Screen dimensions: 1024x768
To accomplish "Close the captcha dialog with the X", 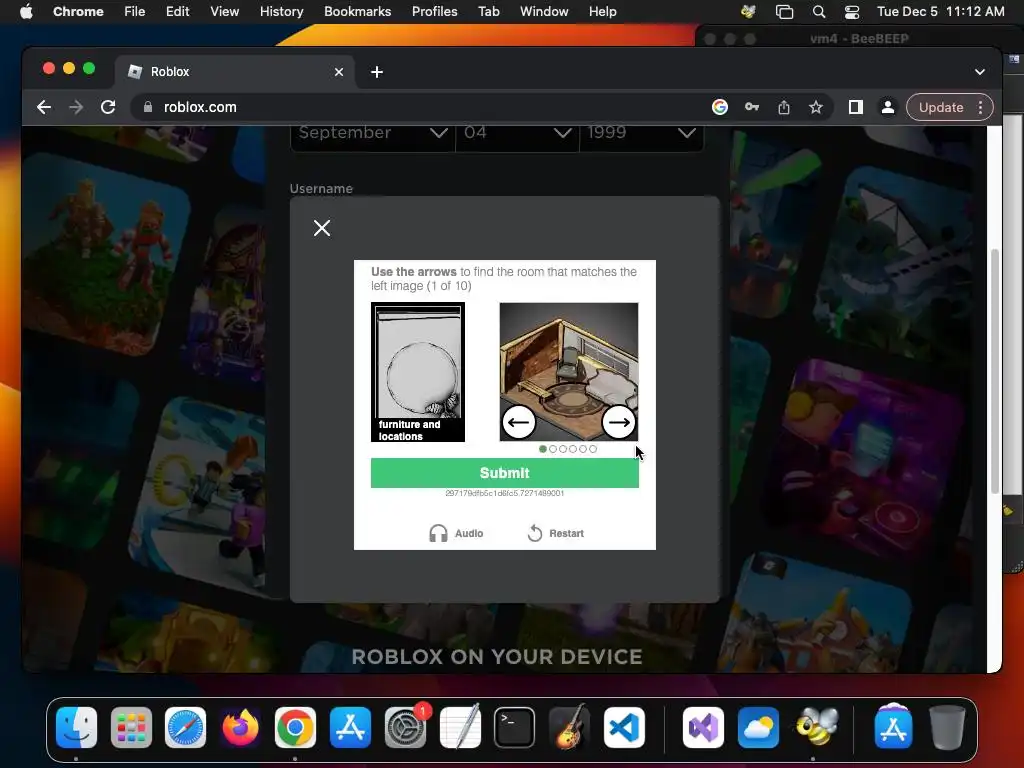I will [x=322, y=228].
